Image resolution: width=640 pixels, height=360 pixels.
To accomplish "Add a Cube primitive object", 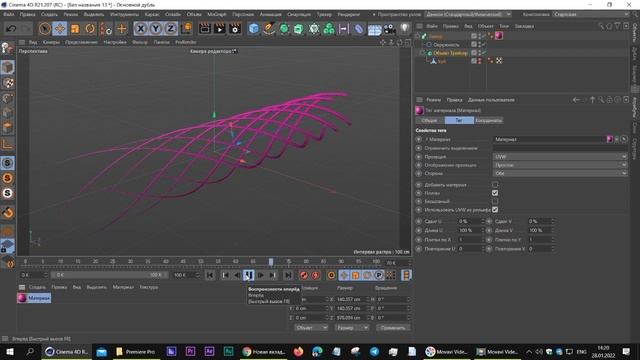I will pos(254,29).
